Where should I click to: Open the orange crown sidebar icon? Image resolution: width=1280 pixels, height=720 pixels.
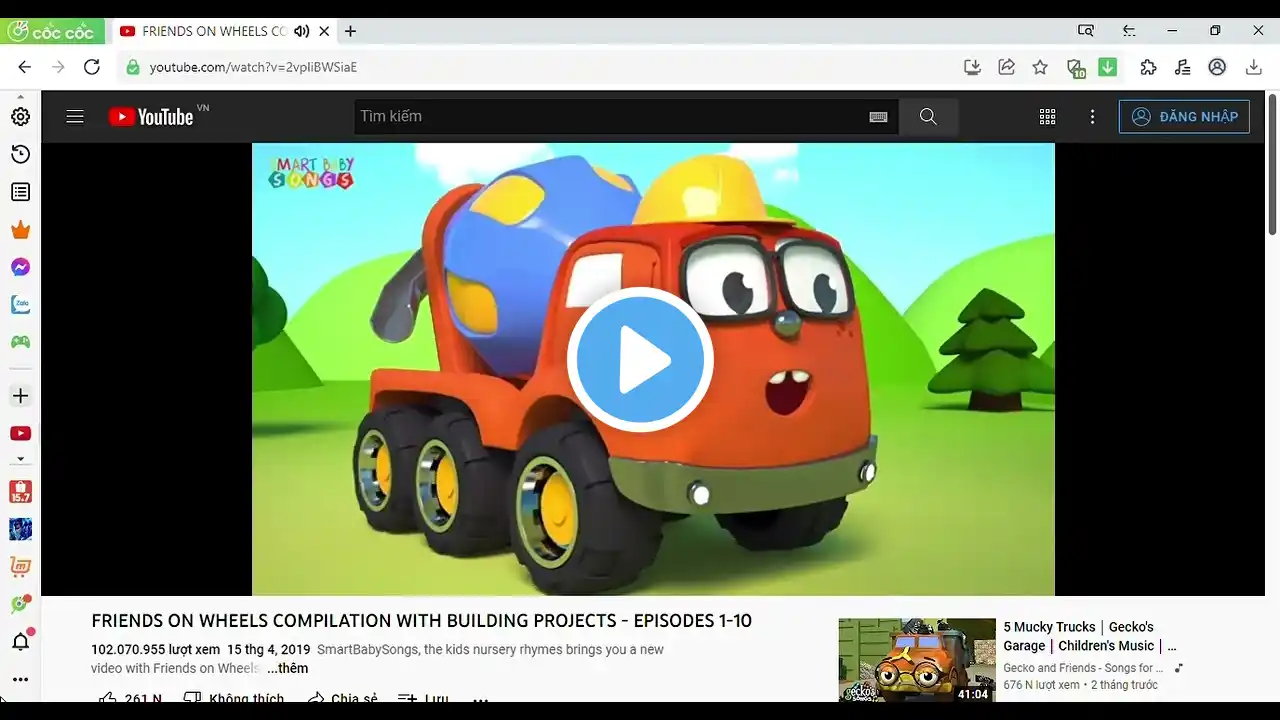click(x=20, y=230)
